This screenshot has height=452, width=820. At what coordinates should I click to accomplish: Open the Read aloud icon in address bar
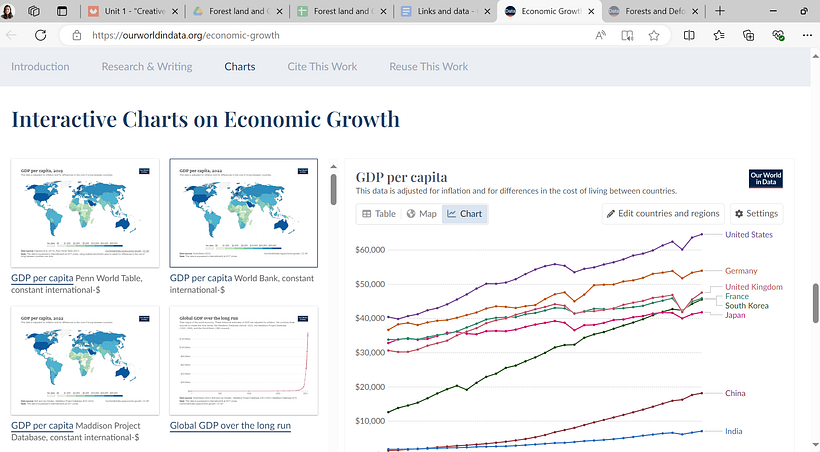[x=600, y=35]
